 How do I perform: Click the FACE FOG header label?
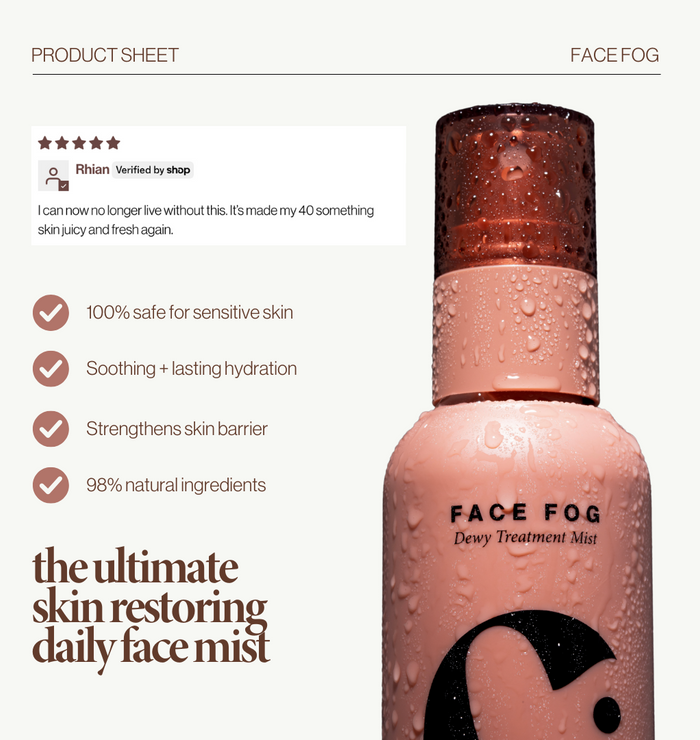coord(614,55)
